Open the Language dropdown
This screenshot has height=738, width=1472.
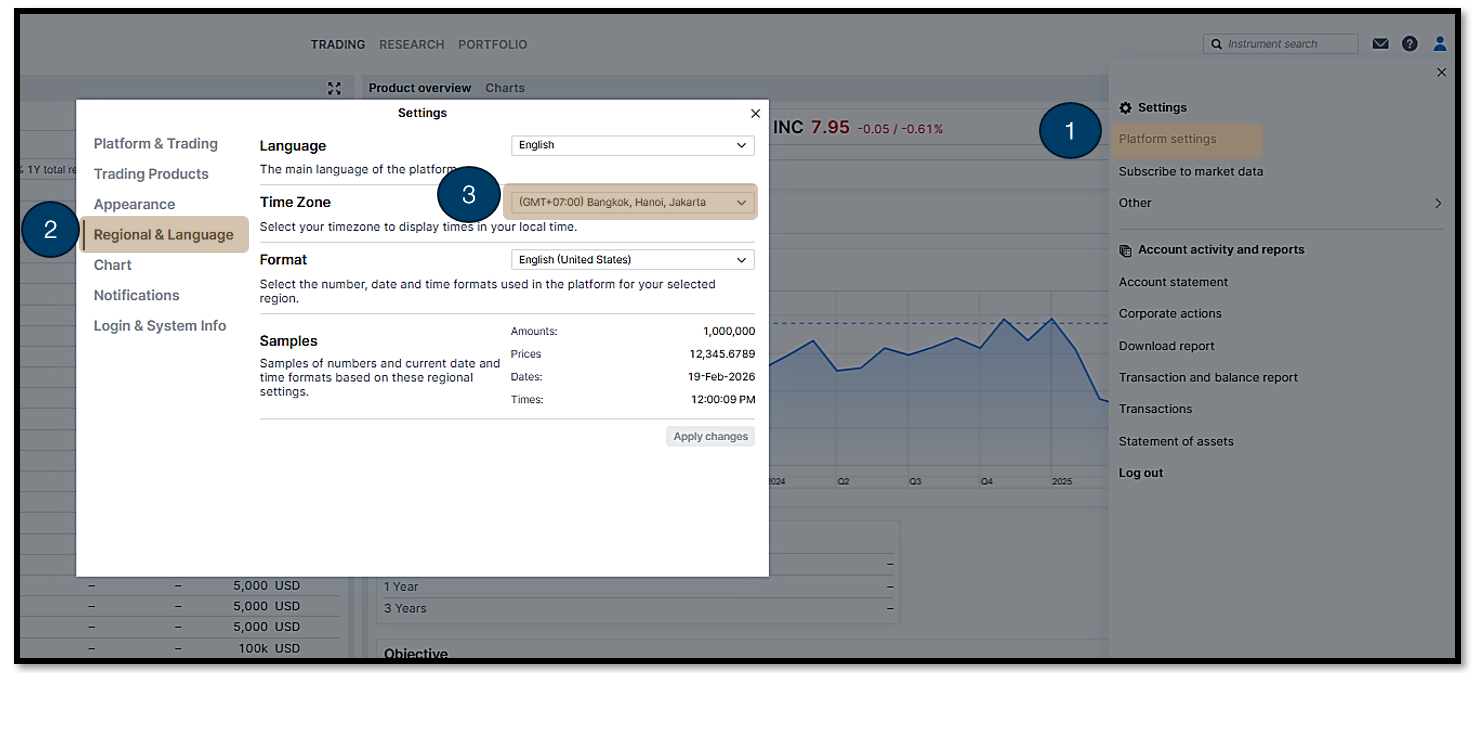(x=632, y=145)
